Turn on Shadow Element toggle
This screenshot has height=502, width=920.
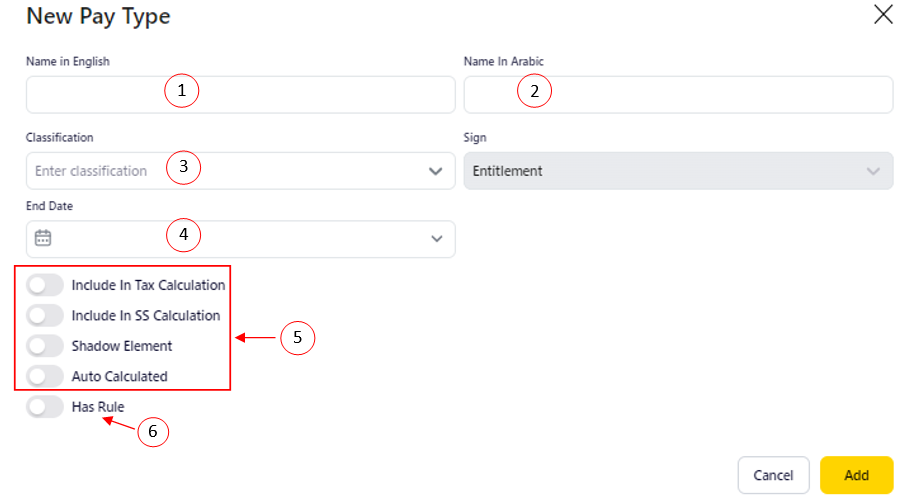pyautogui.click(x=46, y=346)
